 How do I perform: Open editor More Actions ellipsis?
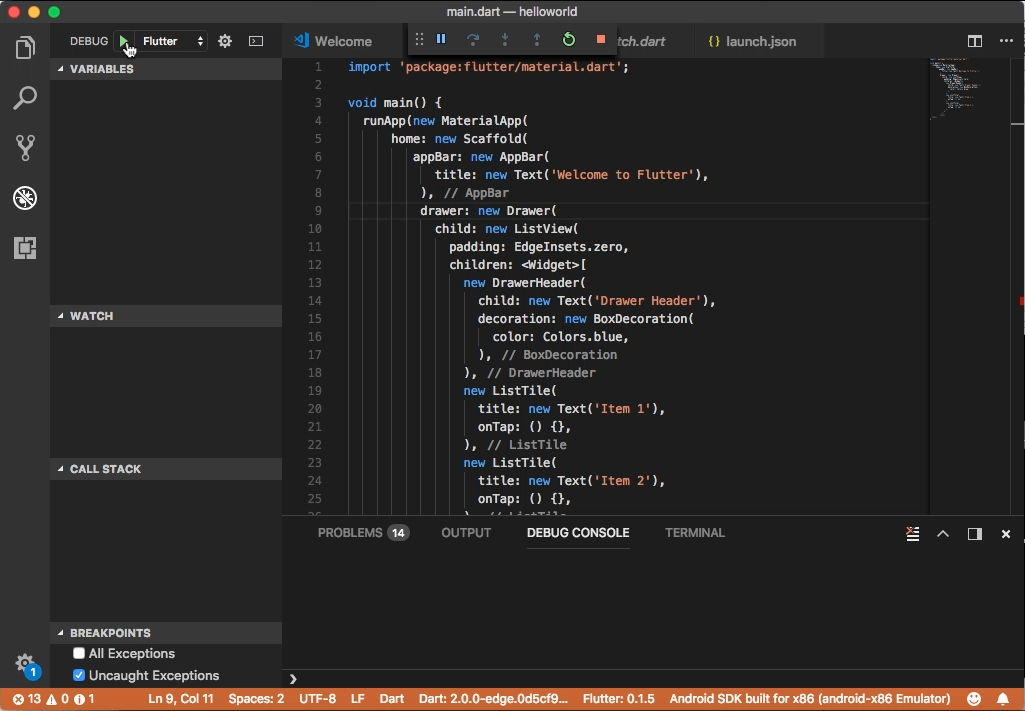pyautogui.click(x=1006, y=41)
